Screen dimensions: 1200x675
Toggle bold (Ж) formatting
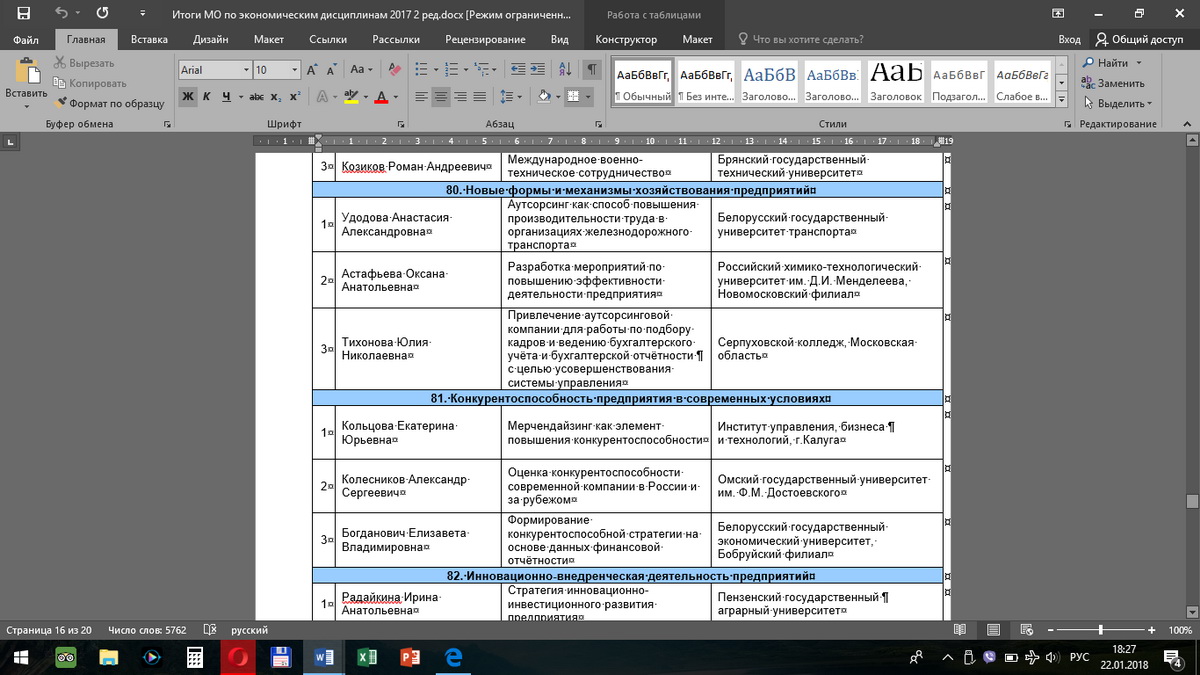point(188,97)
